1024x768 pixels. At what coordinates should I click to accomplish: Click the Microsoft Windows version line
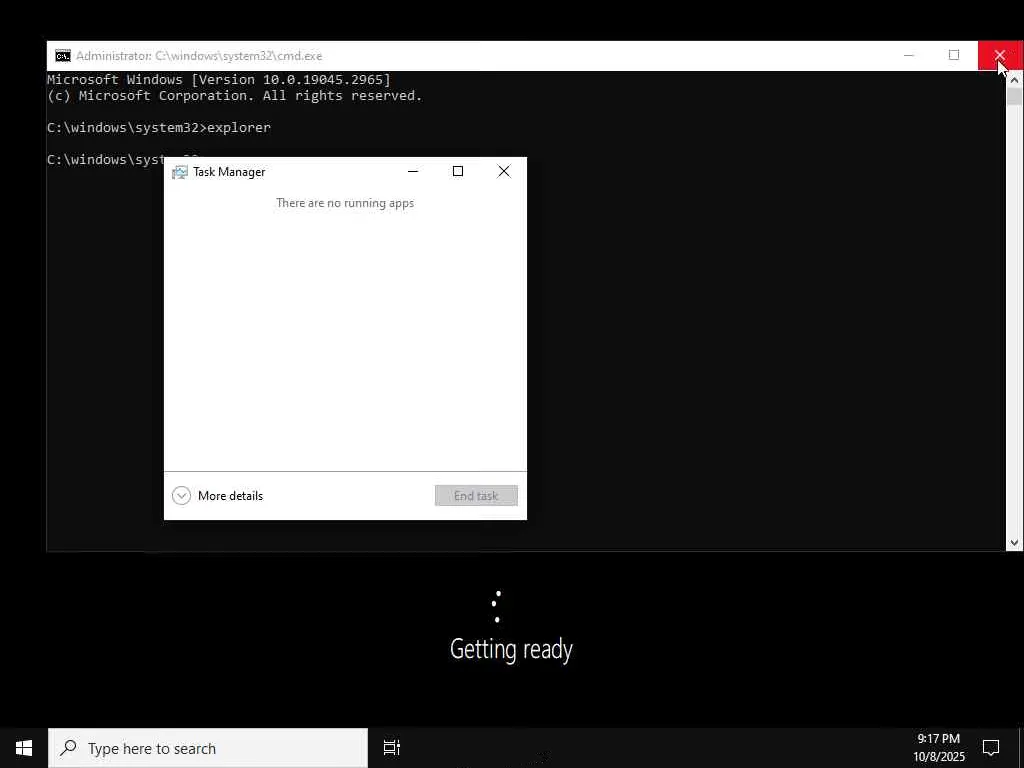tap(219, 80)
